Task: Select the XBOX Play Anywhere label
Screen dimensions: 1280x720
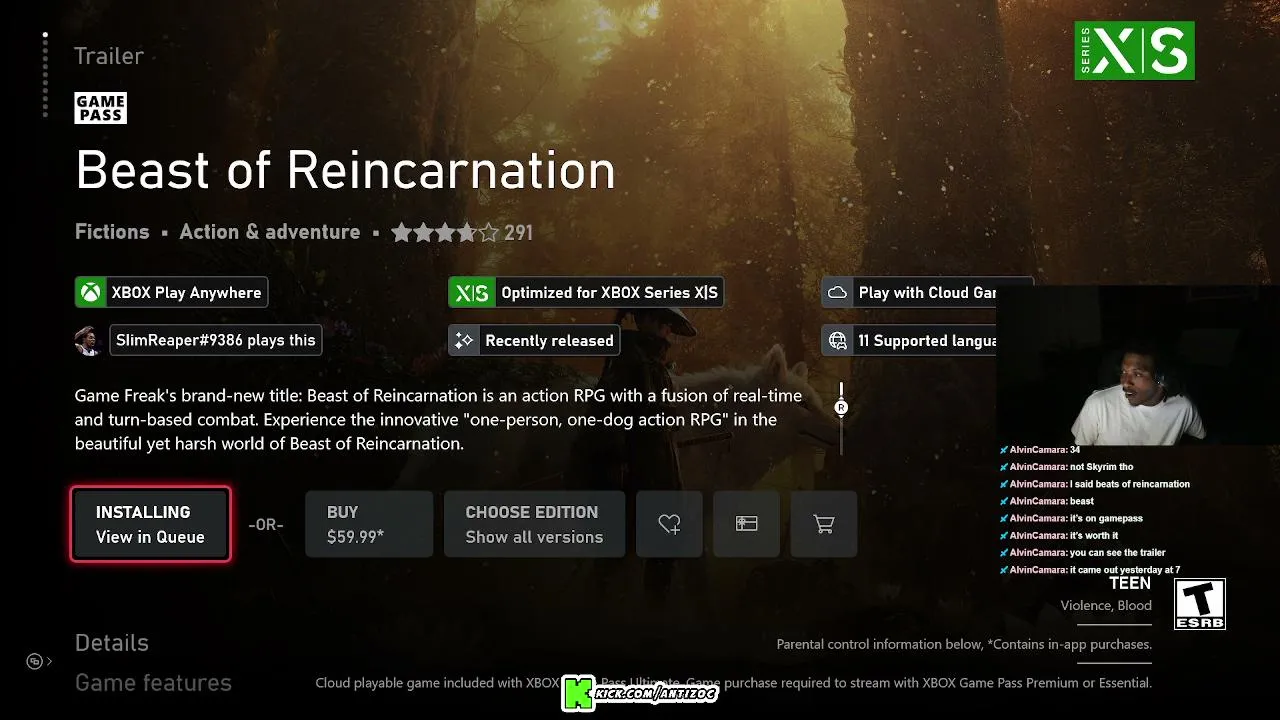Action: (x=186, y=293)
